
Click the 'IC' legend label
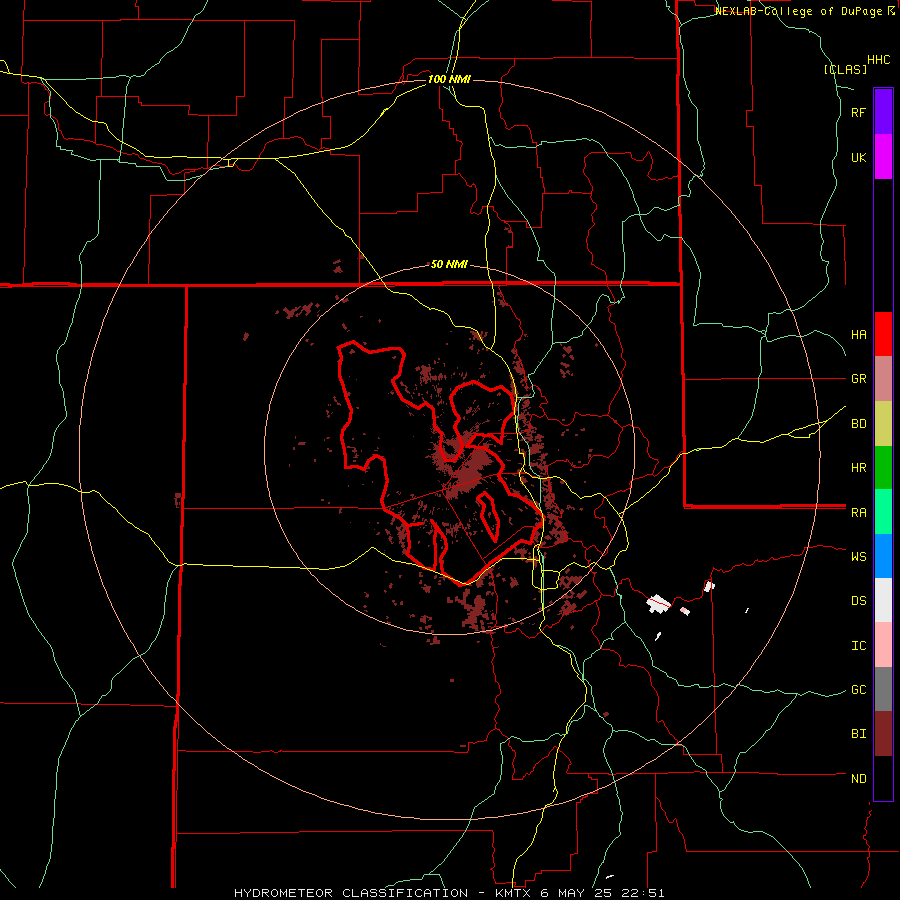click(x=858, y=646)
